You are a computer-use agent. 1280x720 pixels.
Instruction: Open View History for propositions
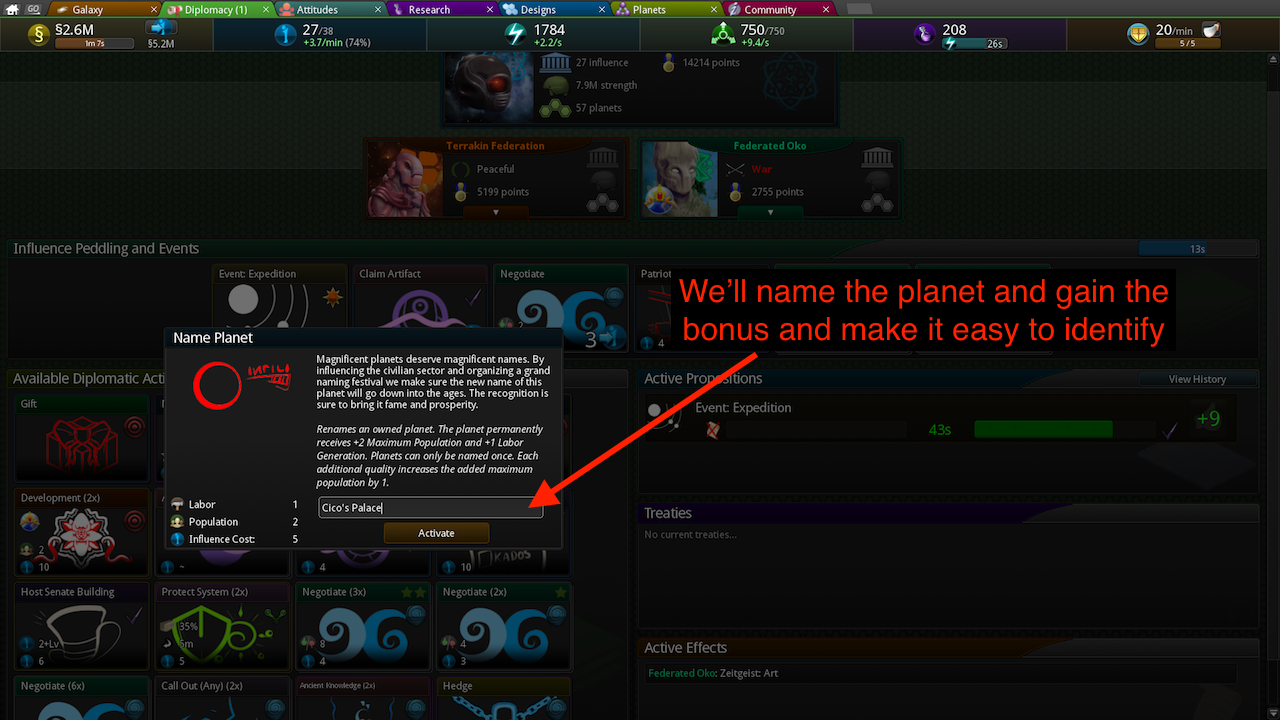[x=1184, y=379]
